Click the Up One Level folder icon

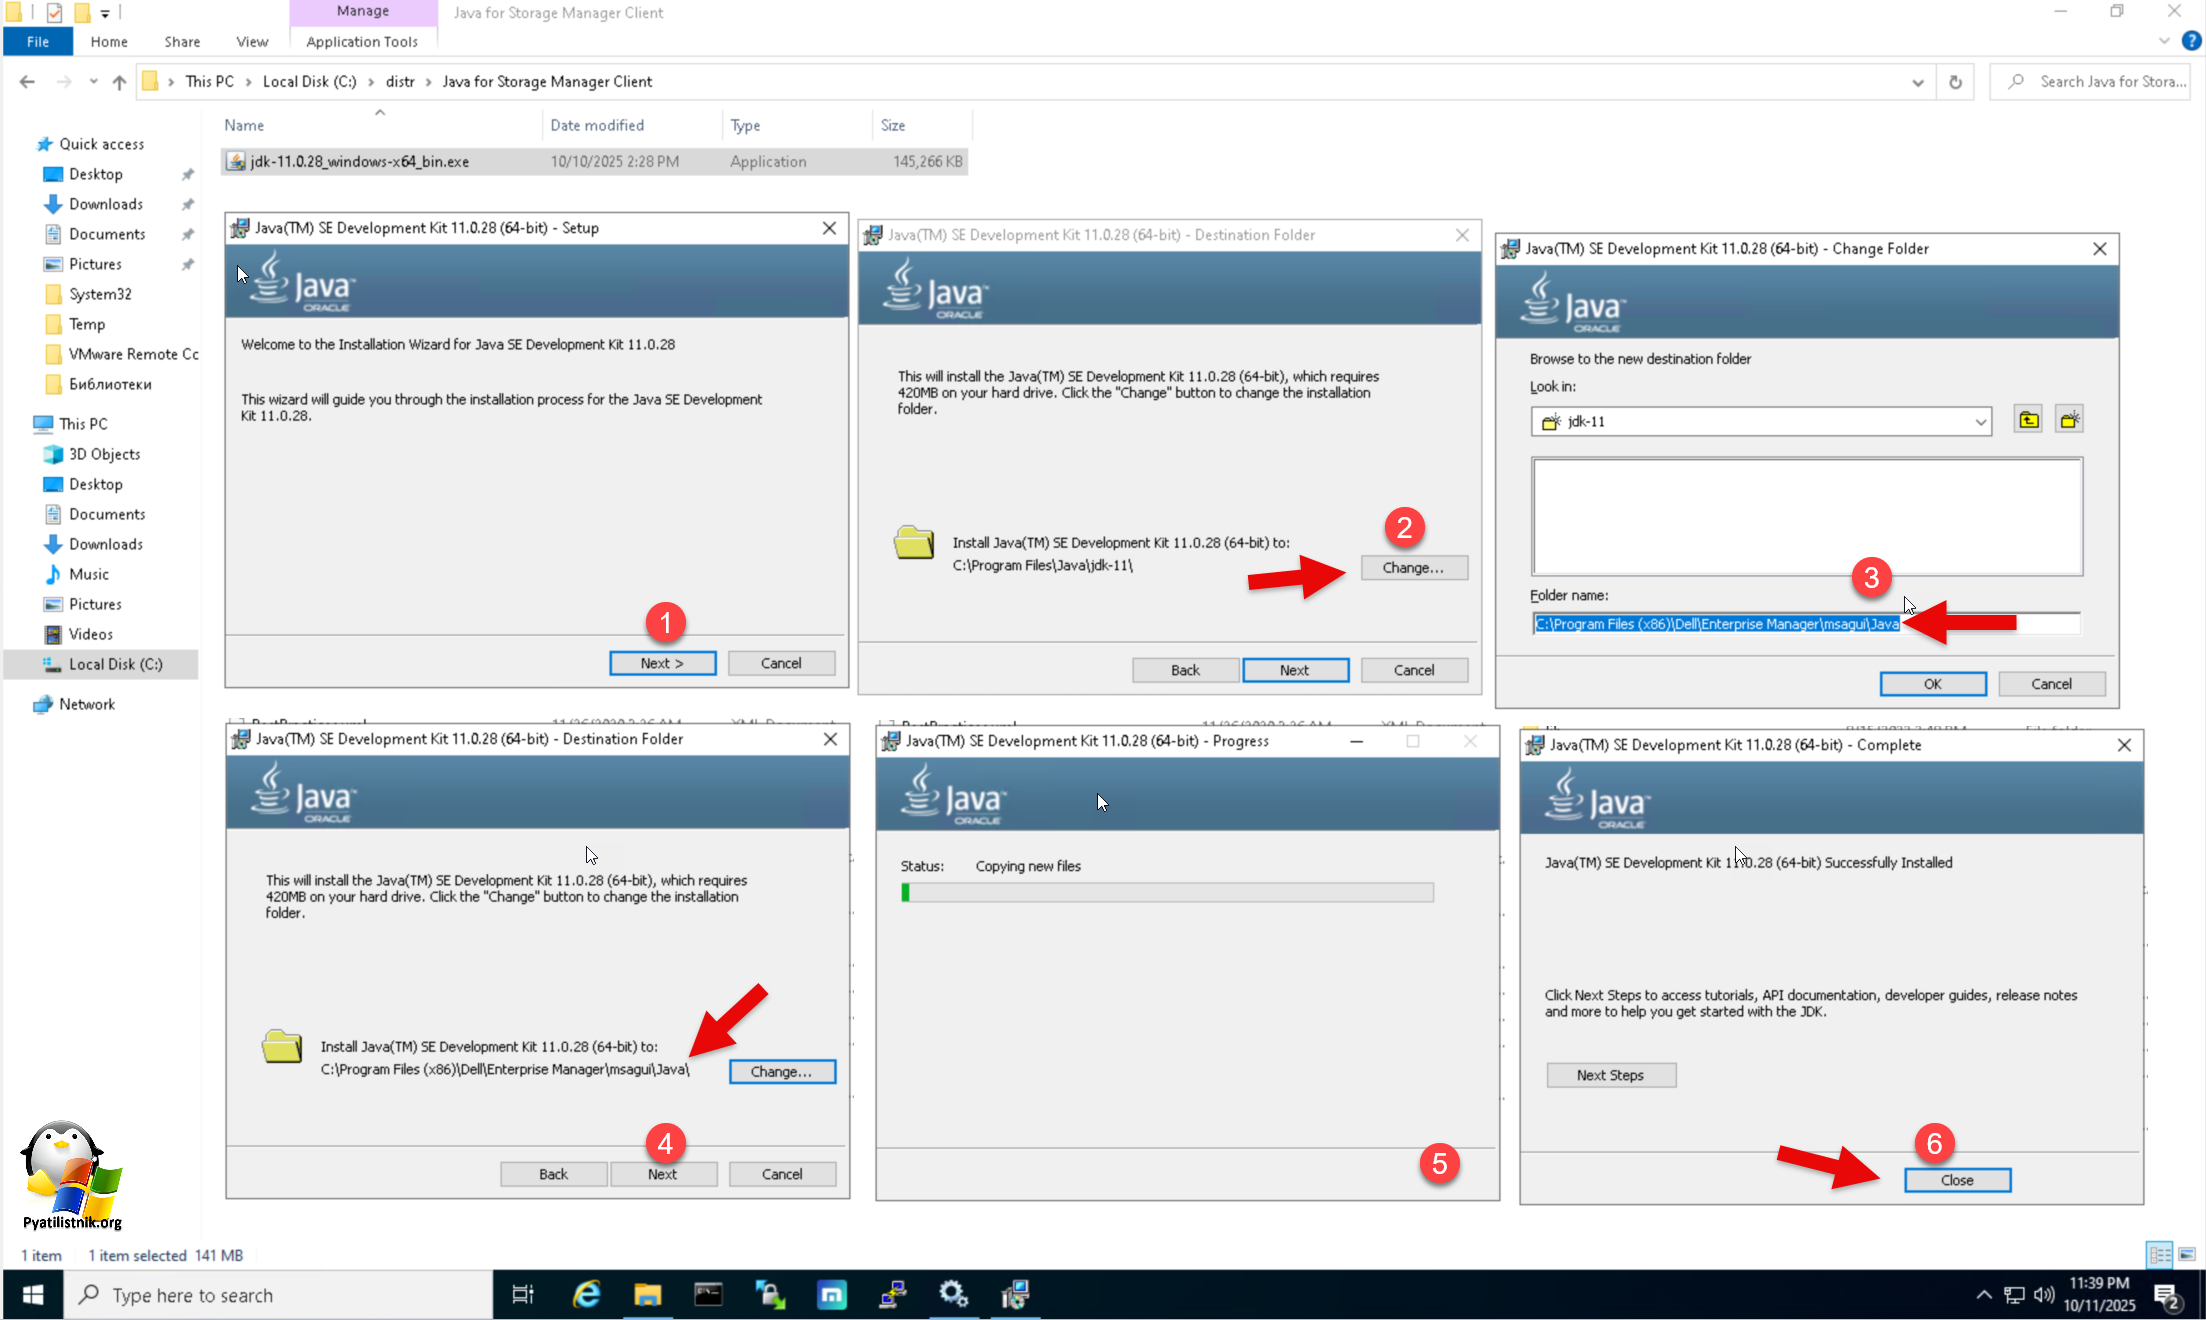coord(2028,420)
